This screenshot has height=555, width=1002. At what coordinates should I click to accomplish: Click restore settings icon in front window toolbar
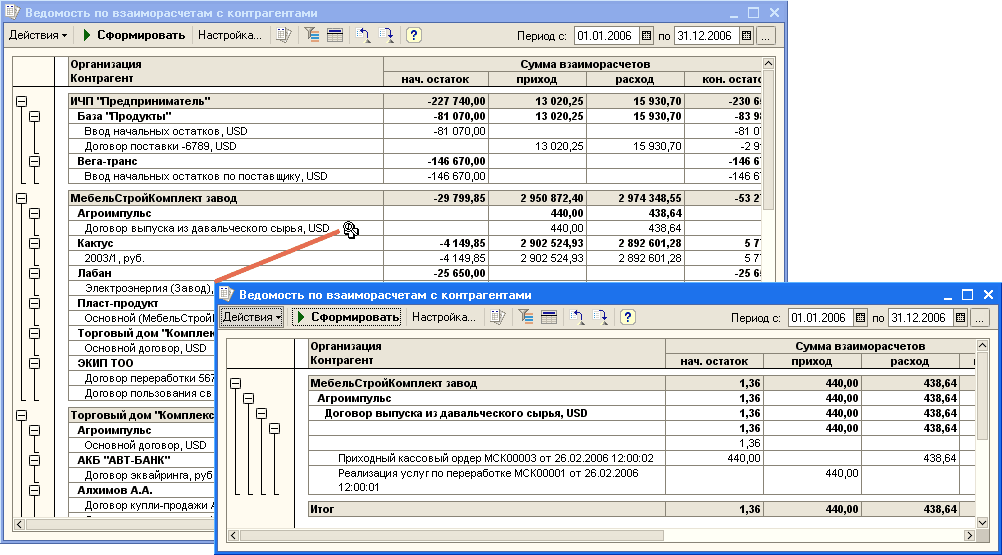[x=577, y=317]
